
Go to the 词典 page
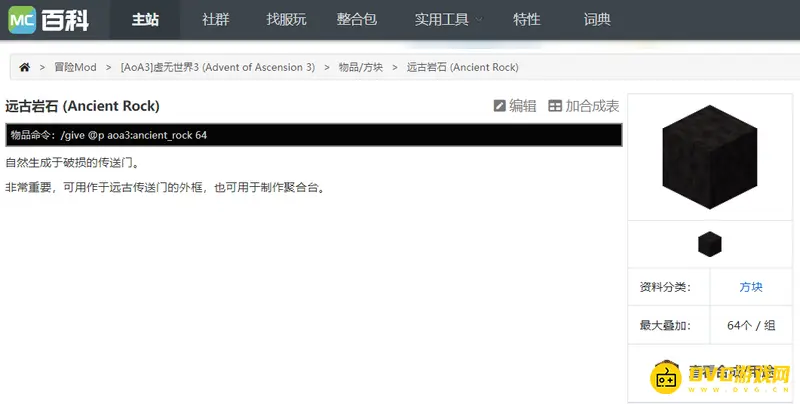[x=597, y=19]
